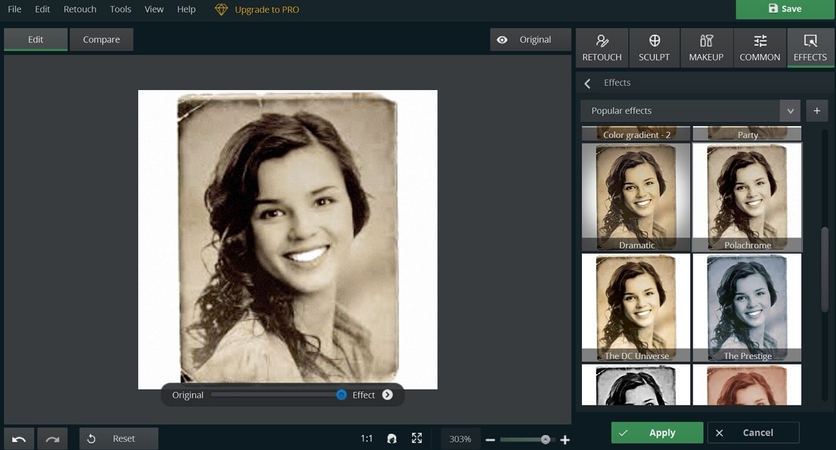836x450 pixels.
Task: Redo the last action
Action: tap(52, 439)
